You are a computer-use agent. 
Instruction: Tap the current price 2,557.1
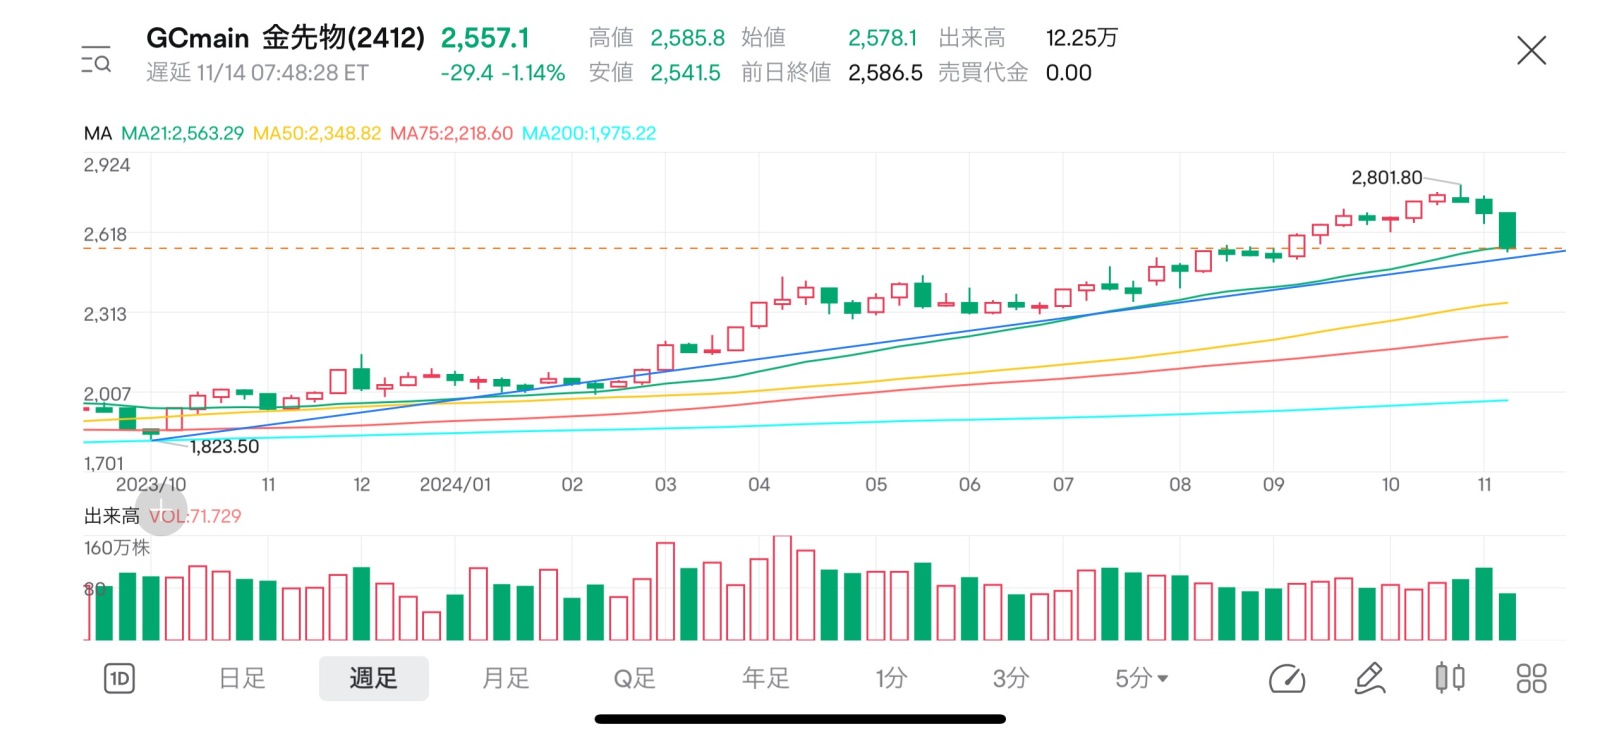click(x=485, y=38)
